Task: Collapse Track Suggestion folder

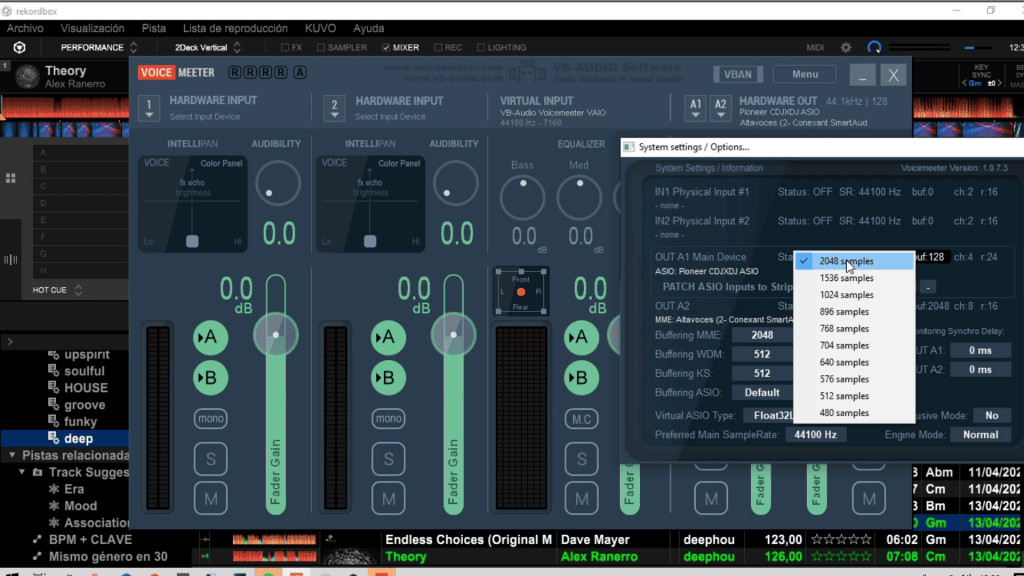Action: 22,472
